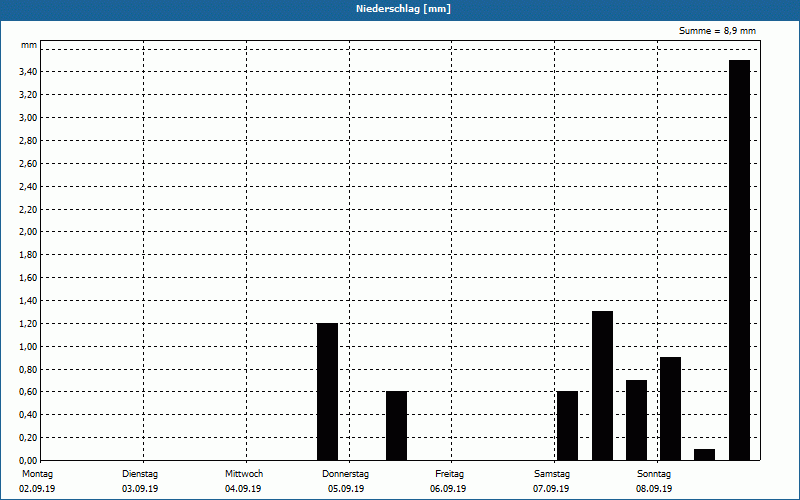Click the date 06.09.19

point(448,489)
